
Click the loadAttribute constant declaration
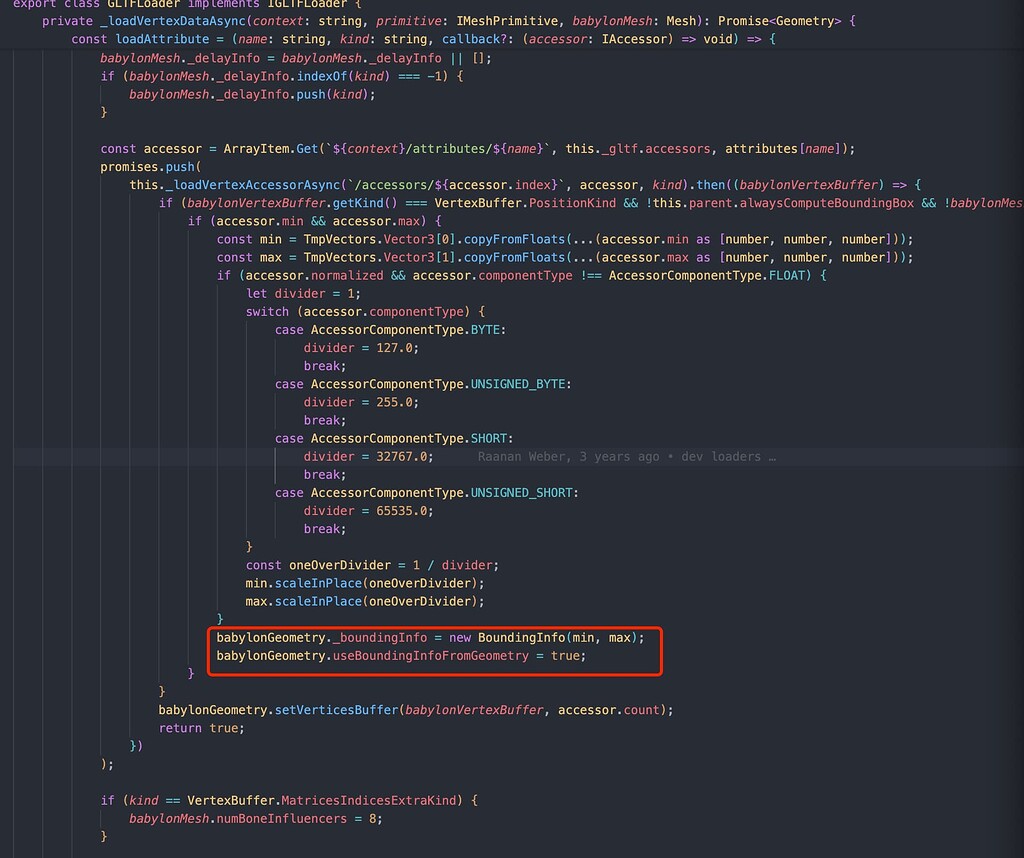click(x=157, y=39)
